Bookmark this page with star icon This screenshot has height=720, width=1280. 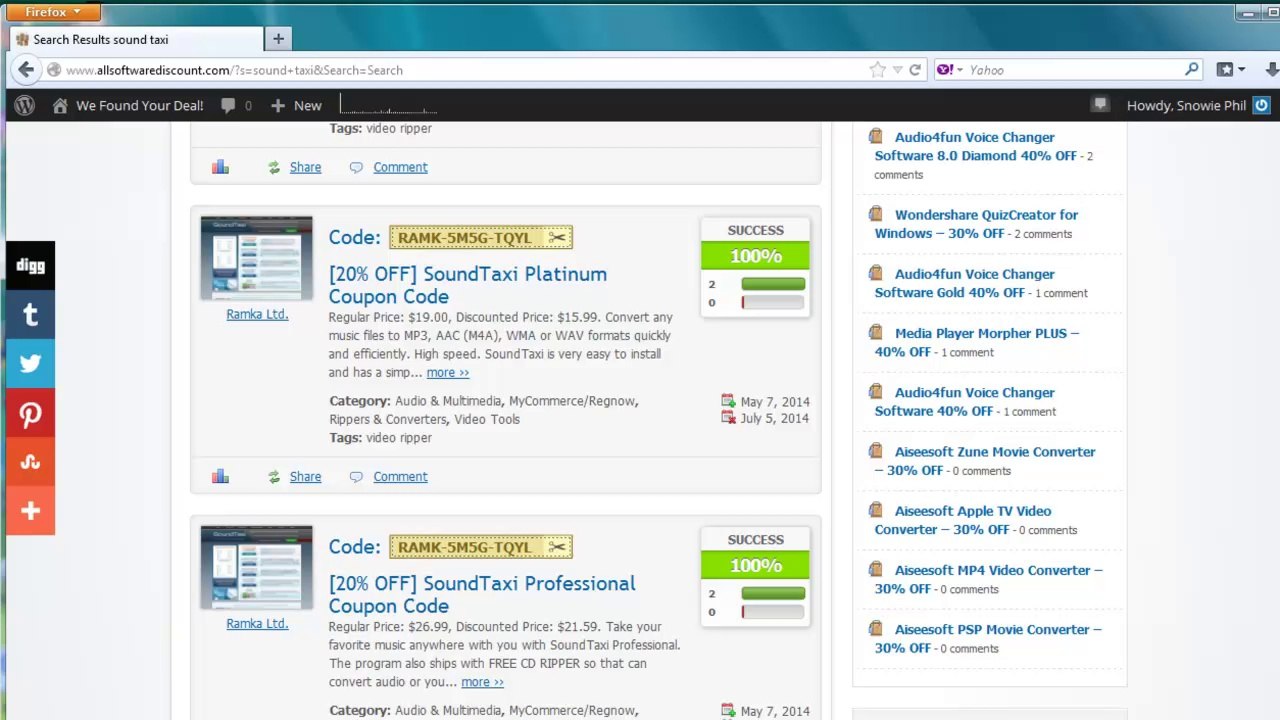click(877, 70)
